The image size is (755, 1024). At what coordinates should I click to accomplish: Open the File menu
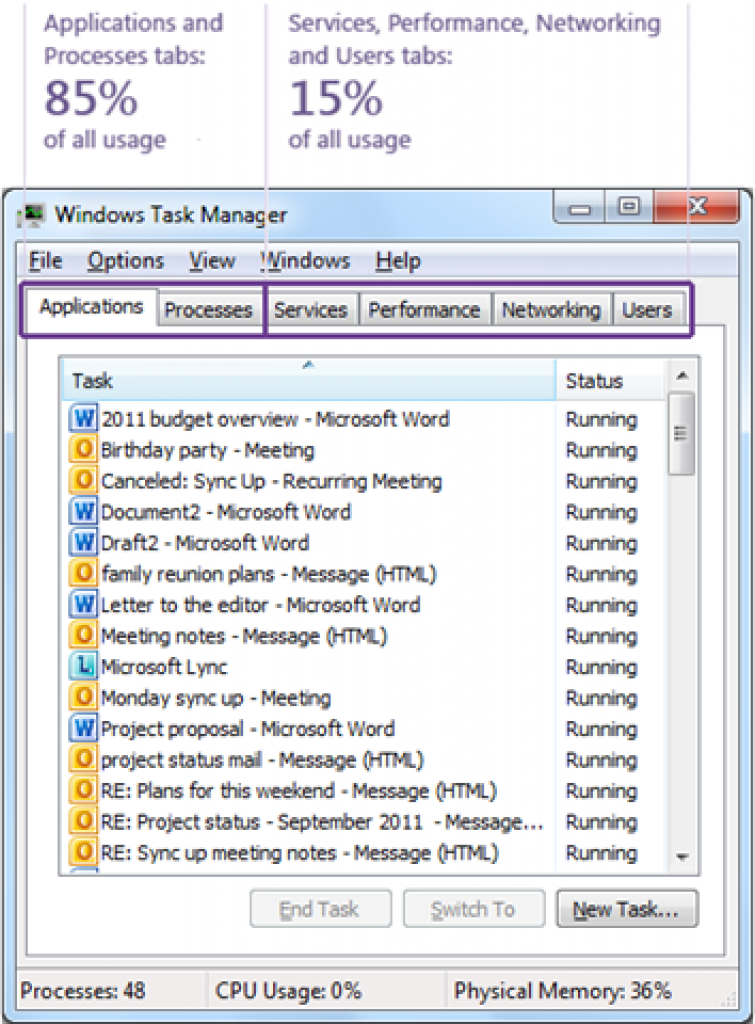[46, 261]
